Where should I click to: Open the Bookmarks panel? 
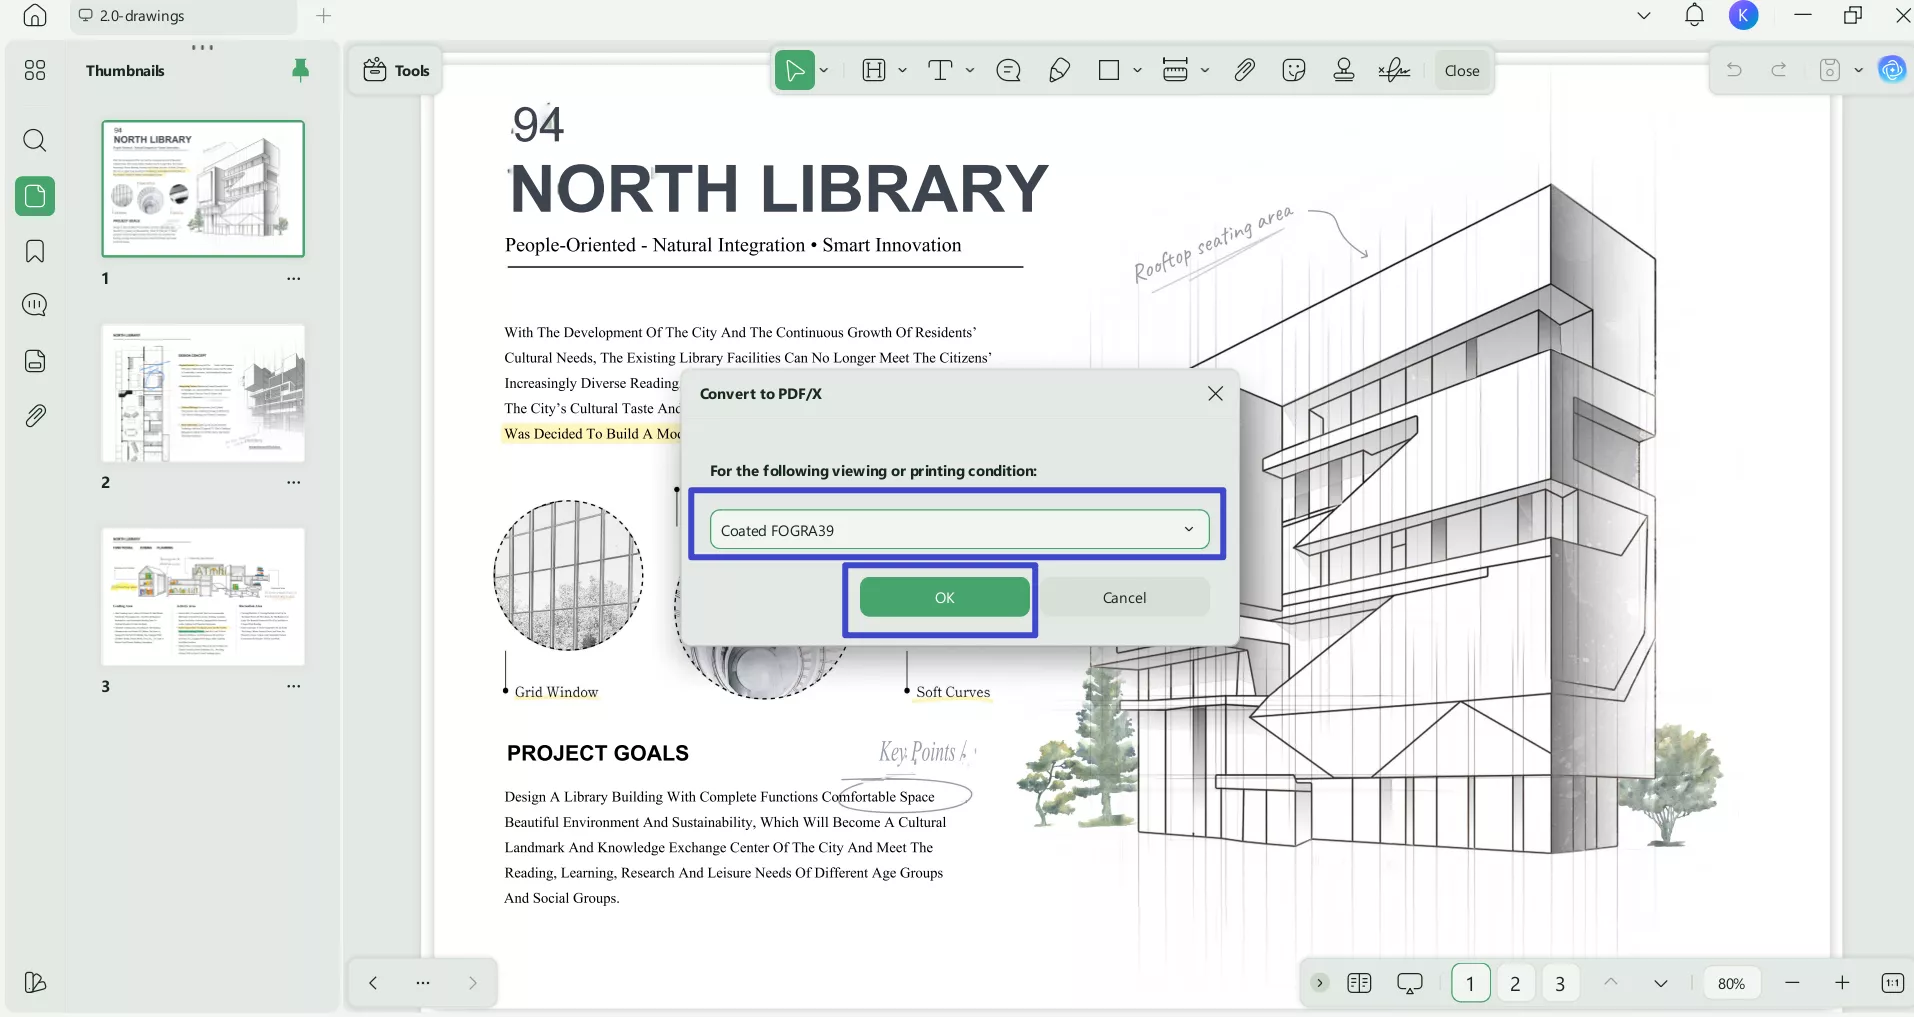(35, 251)
